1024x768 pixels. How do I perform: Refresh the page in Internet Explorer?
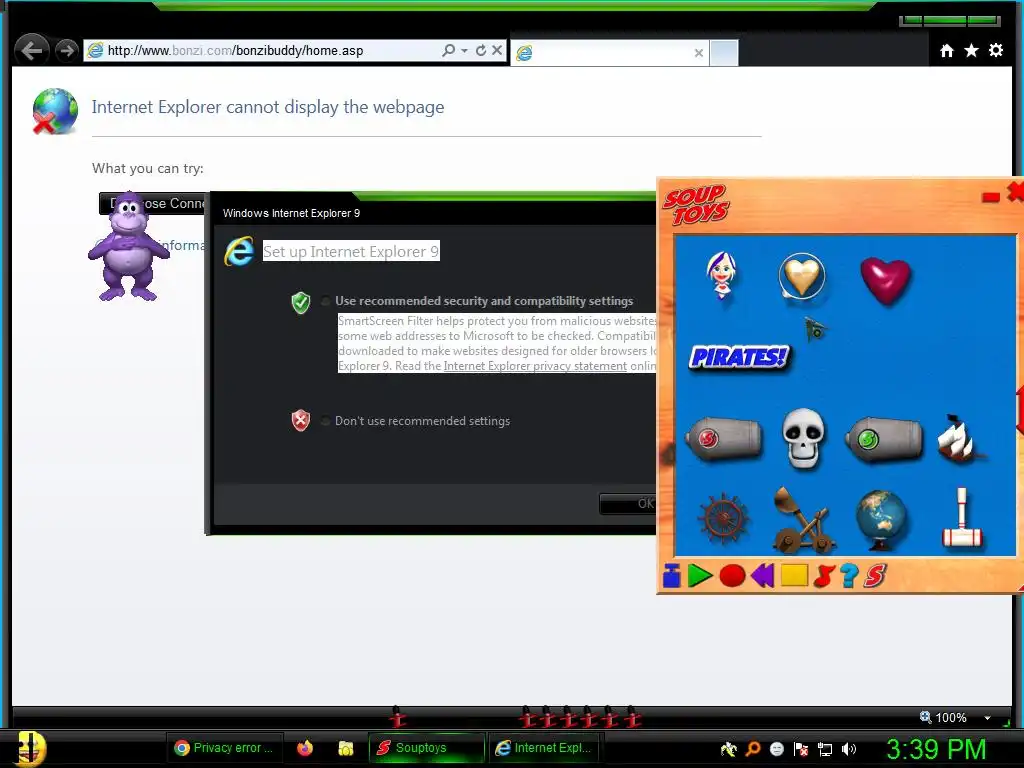(481, 50)
